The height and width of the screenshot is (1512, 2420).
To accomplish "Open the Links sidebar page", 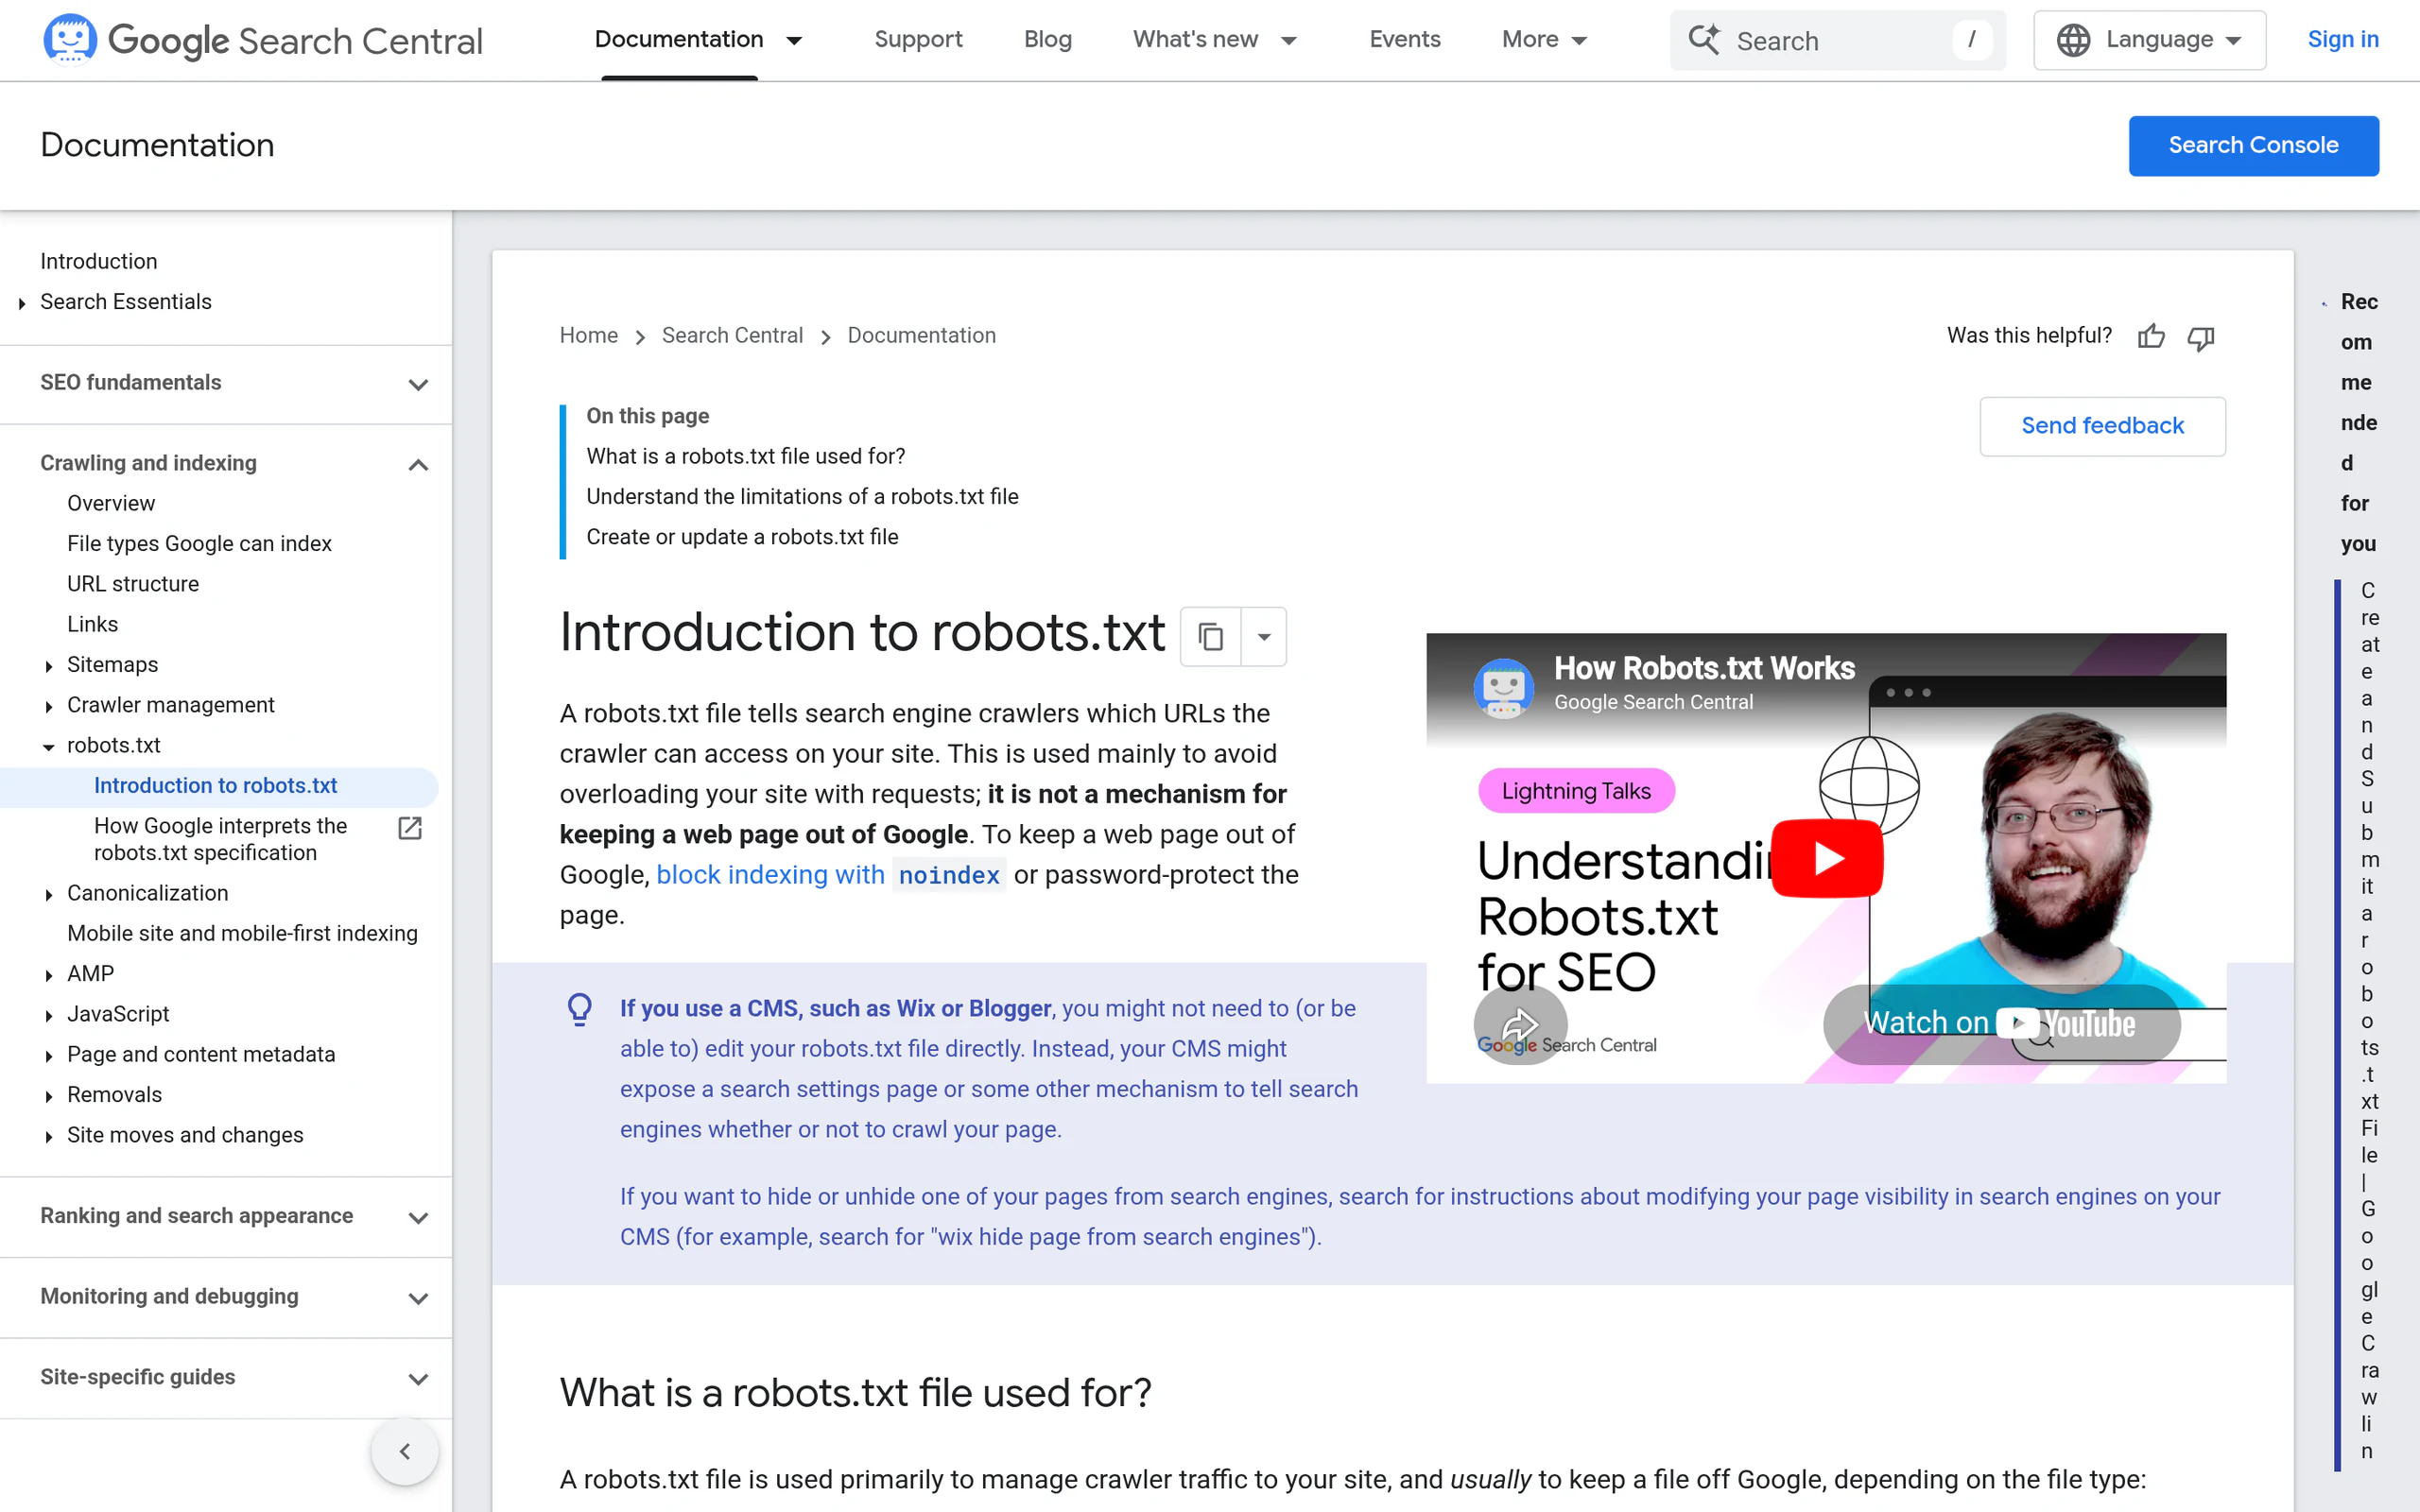I will (92, 624).
